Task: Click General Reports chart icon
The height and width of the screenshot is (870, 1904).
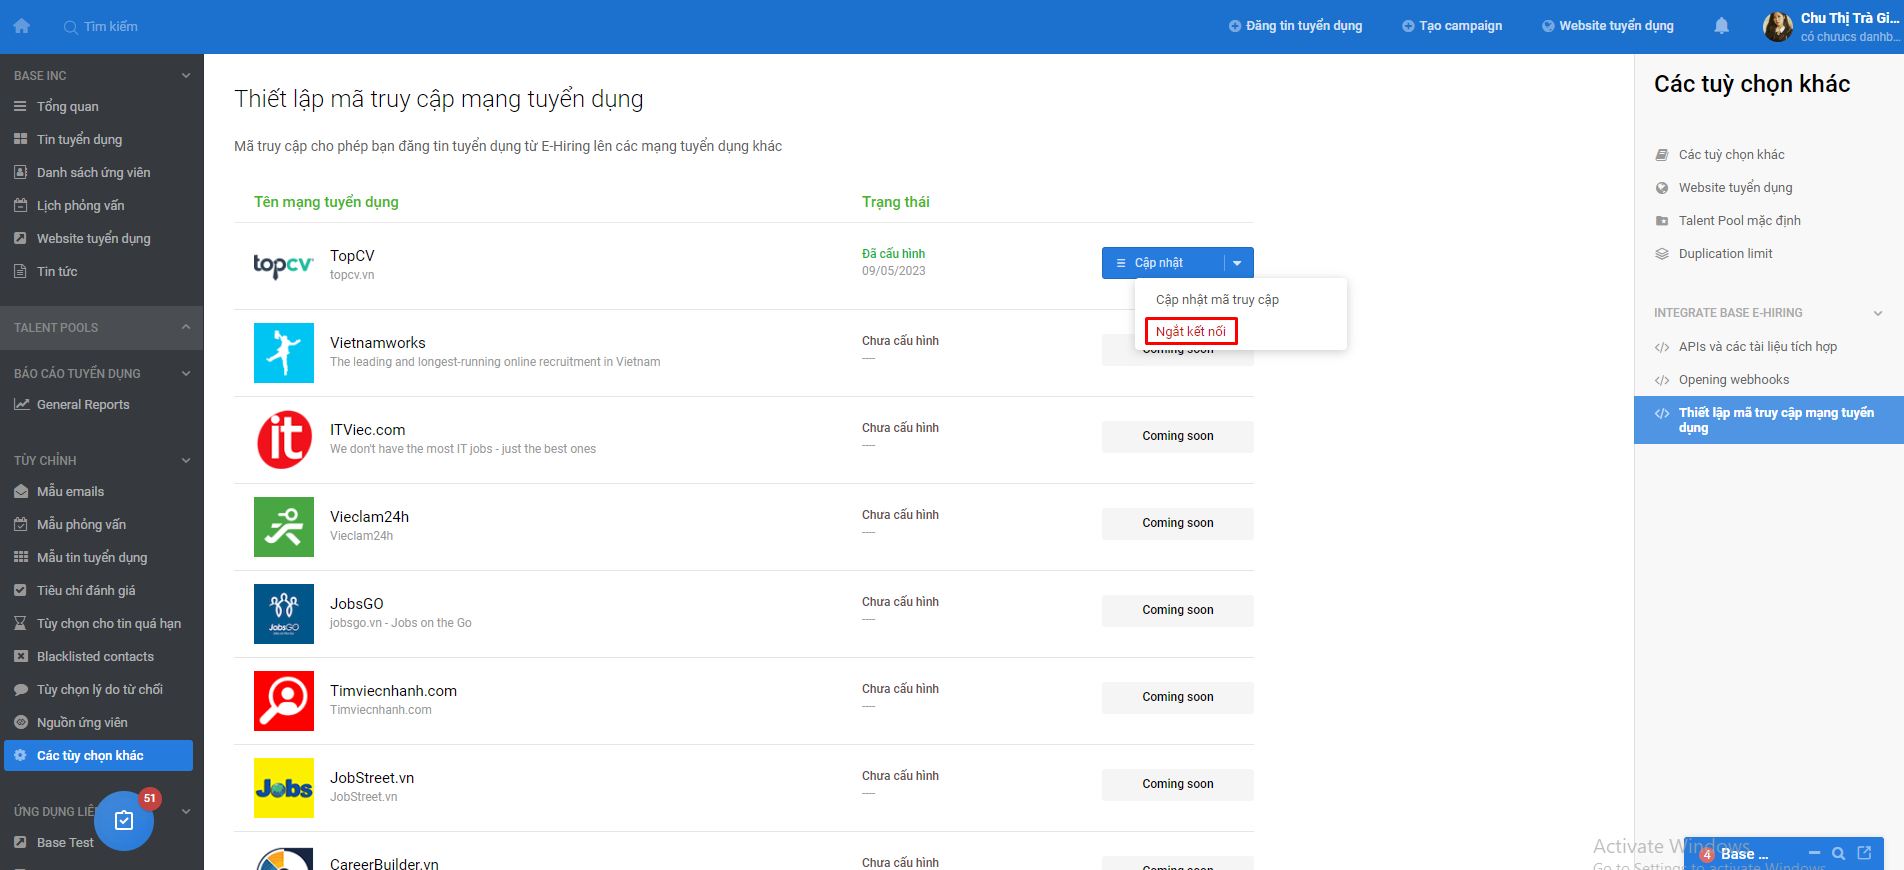Action: (21, 404)
